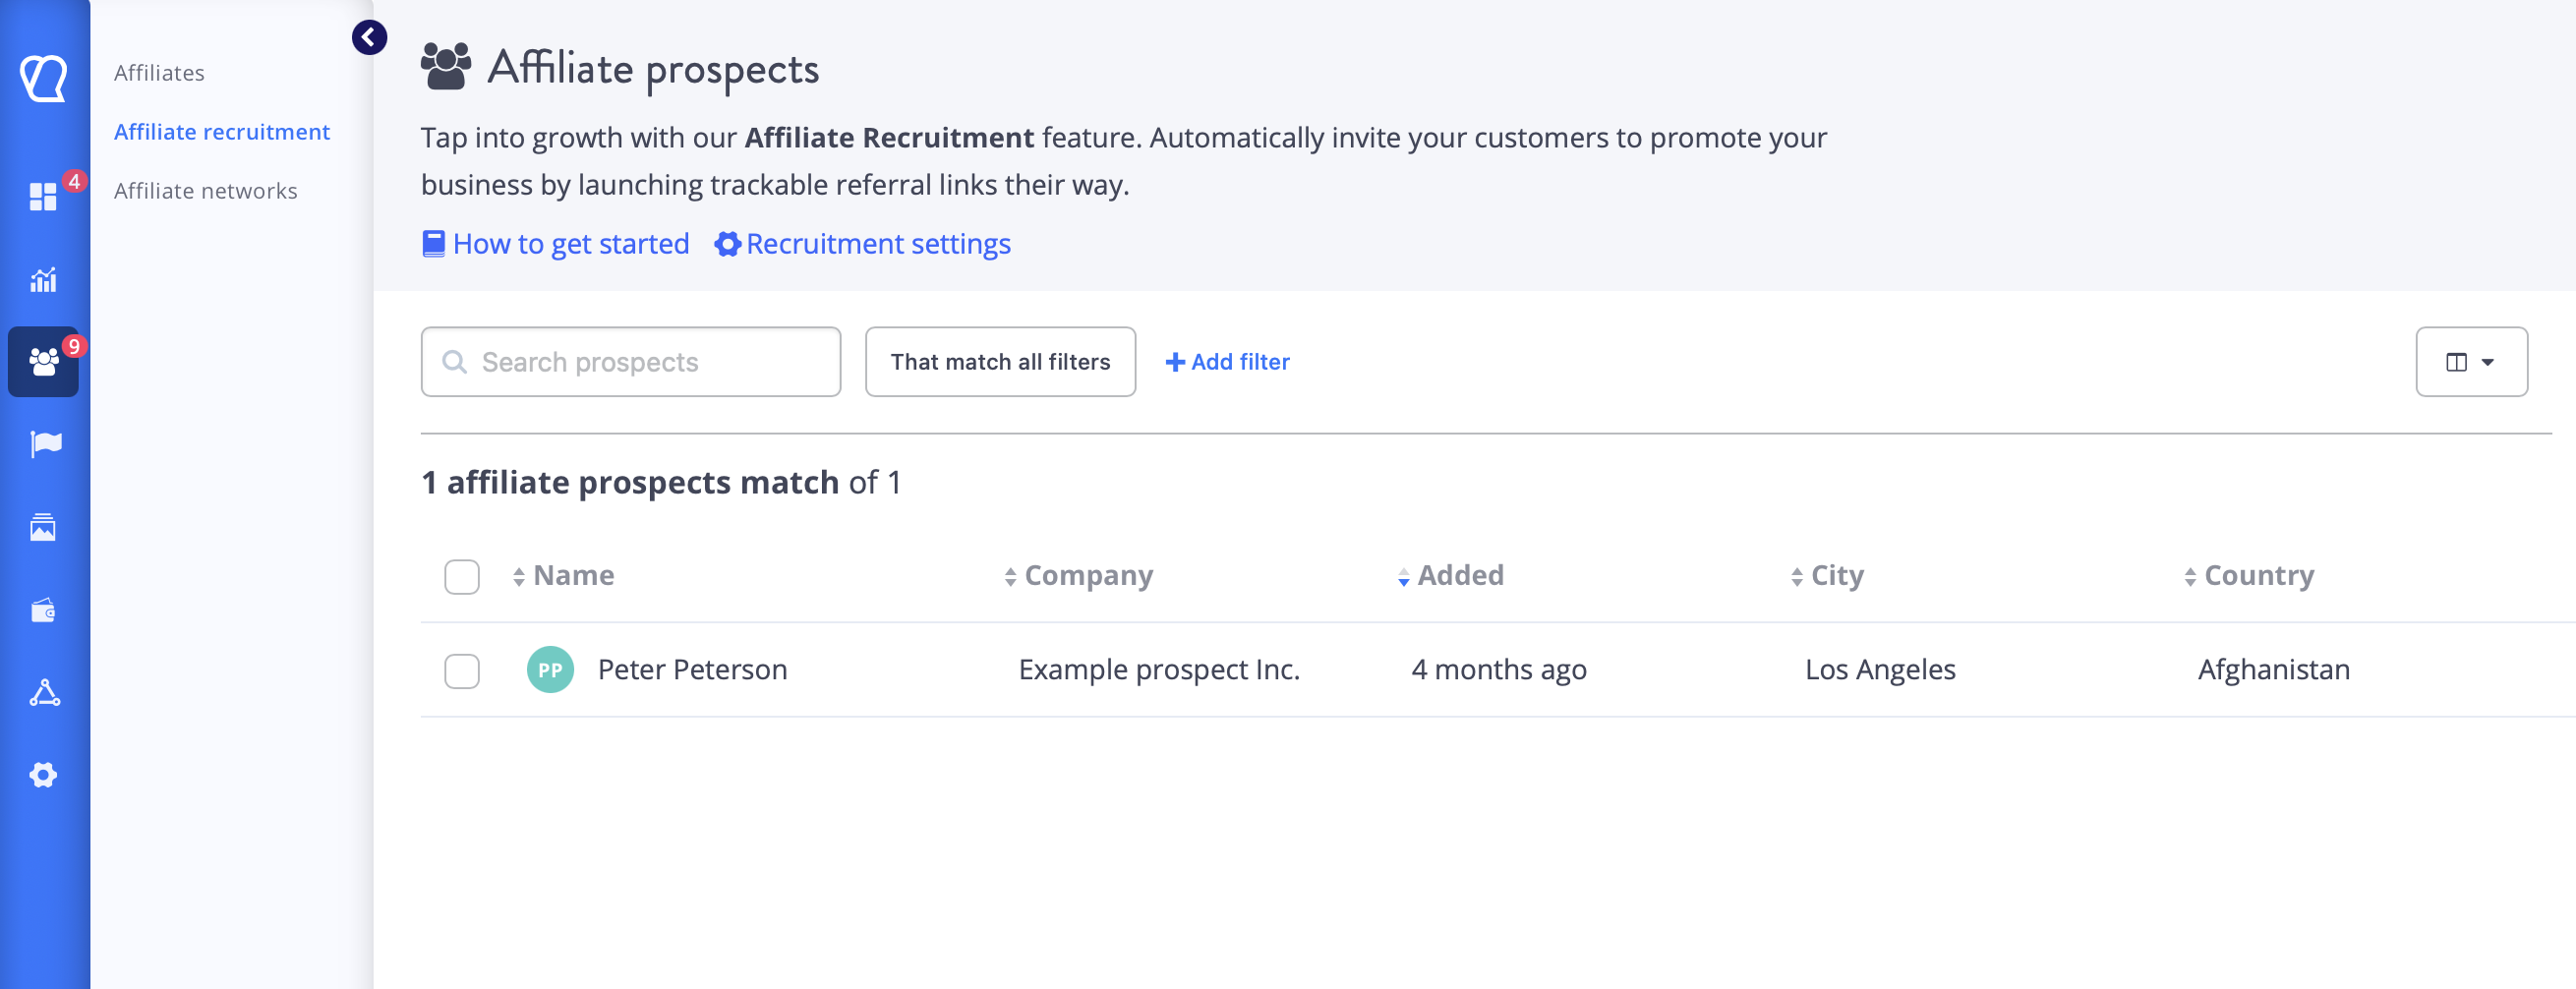Open the integrations triangle-nodes icon in sidebar
2576x989 pixels.
coord(44,693)
